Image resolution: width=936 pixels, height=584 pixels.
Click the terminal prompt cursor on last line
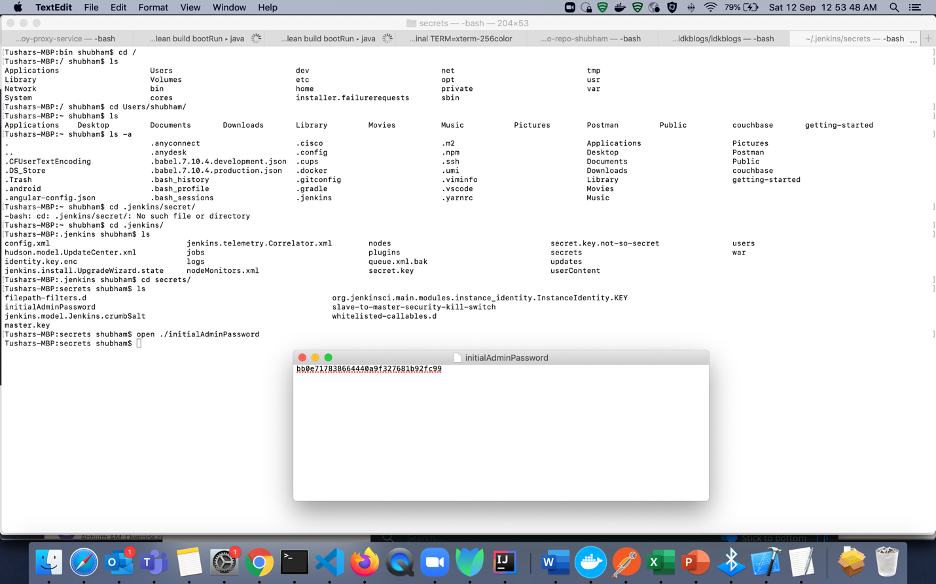(138, 343)
